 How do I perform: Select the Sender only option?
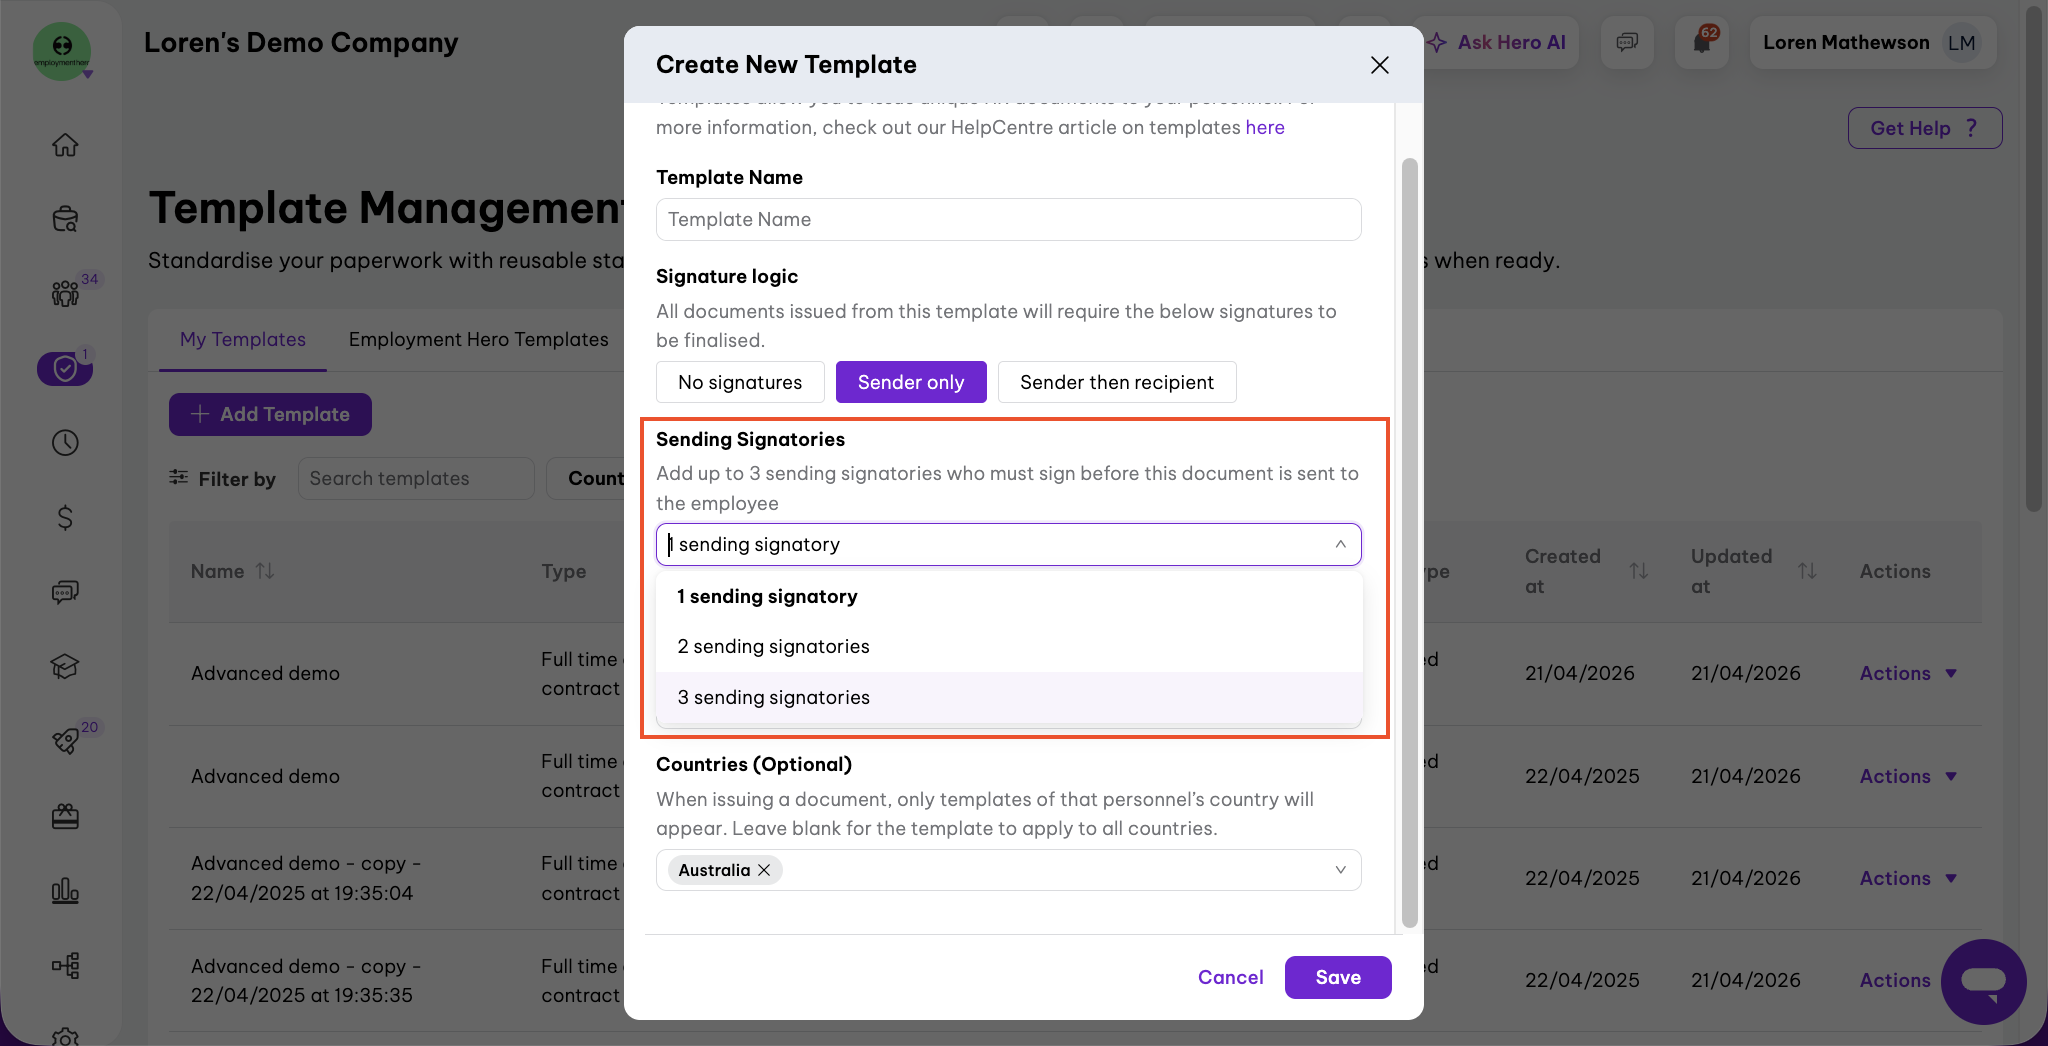click(911, 382)
